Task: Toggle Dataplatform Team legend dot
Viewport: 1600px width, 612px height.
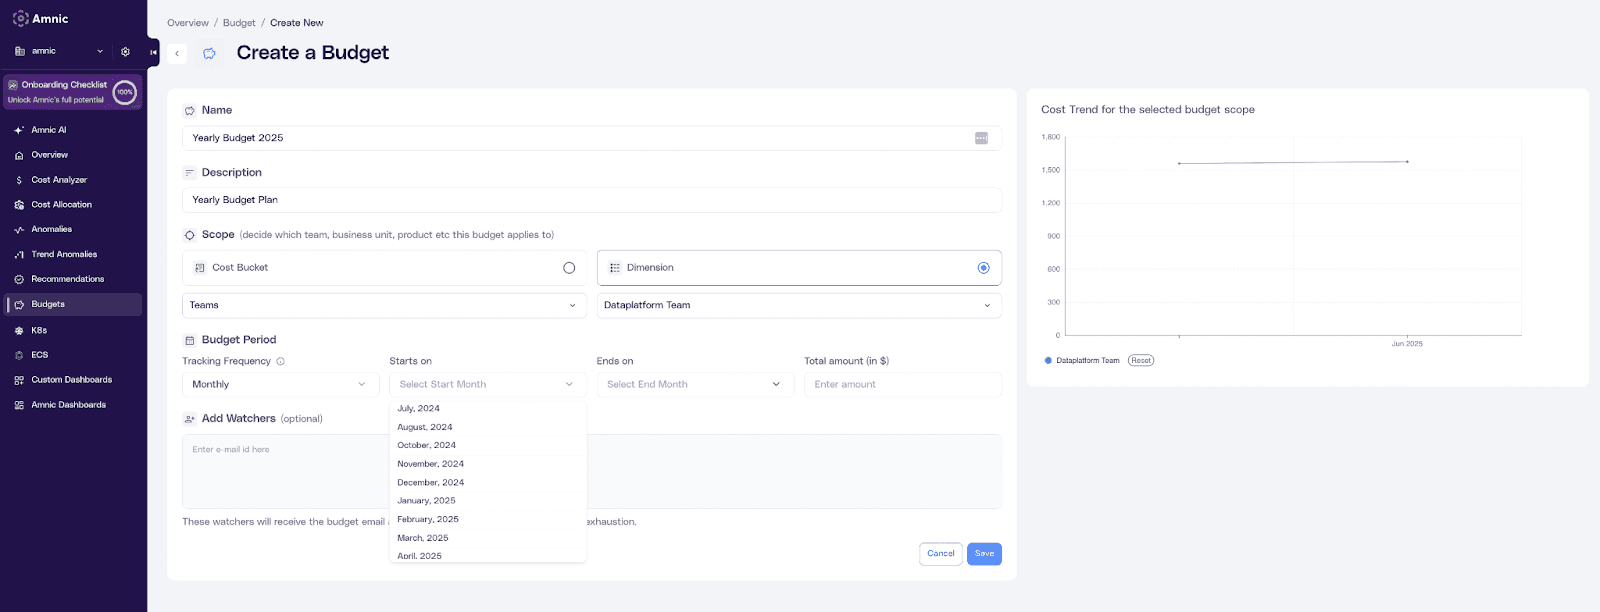Action: (1048, 360)
